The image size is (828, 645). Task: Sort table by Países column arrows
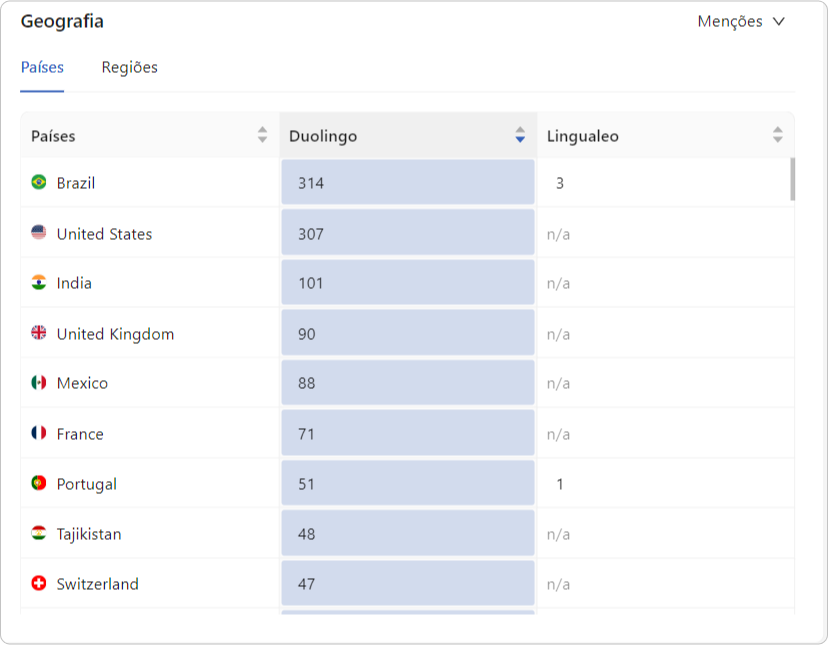(262, 135)
